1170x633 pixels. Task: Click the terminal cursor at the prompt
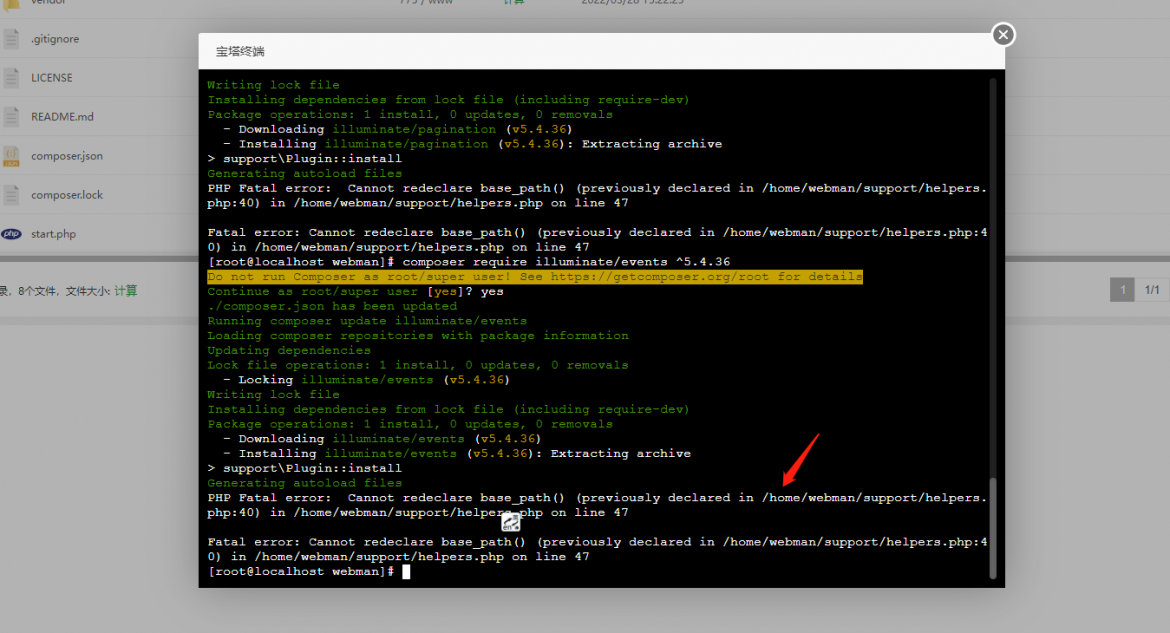point(406,572)
